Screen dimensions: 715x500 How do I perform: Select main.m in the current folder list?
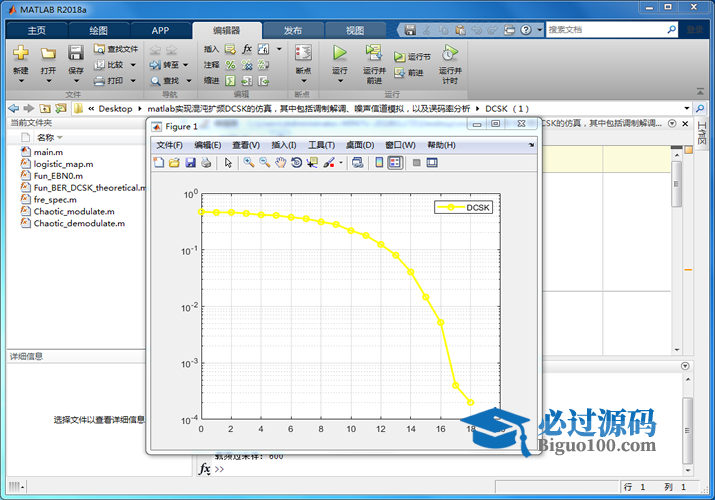tap(48, 151)
